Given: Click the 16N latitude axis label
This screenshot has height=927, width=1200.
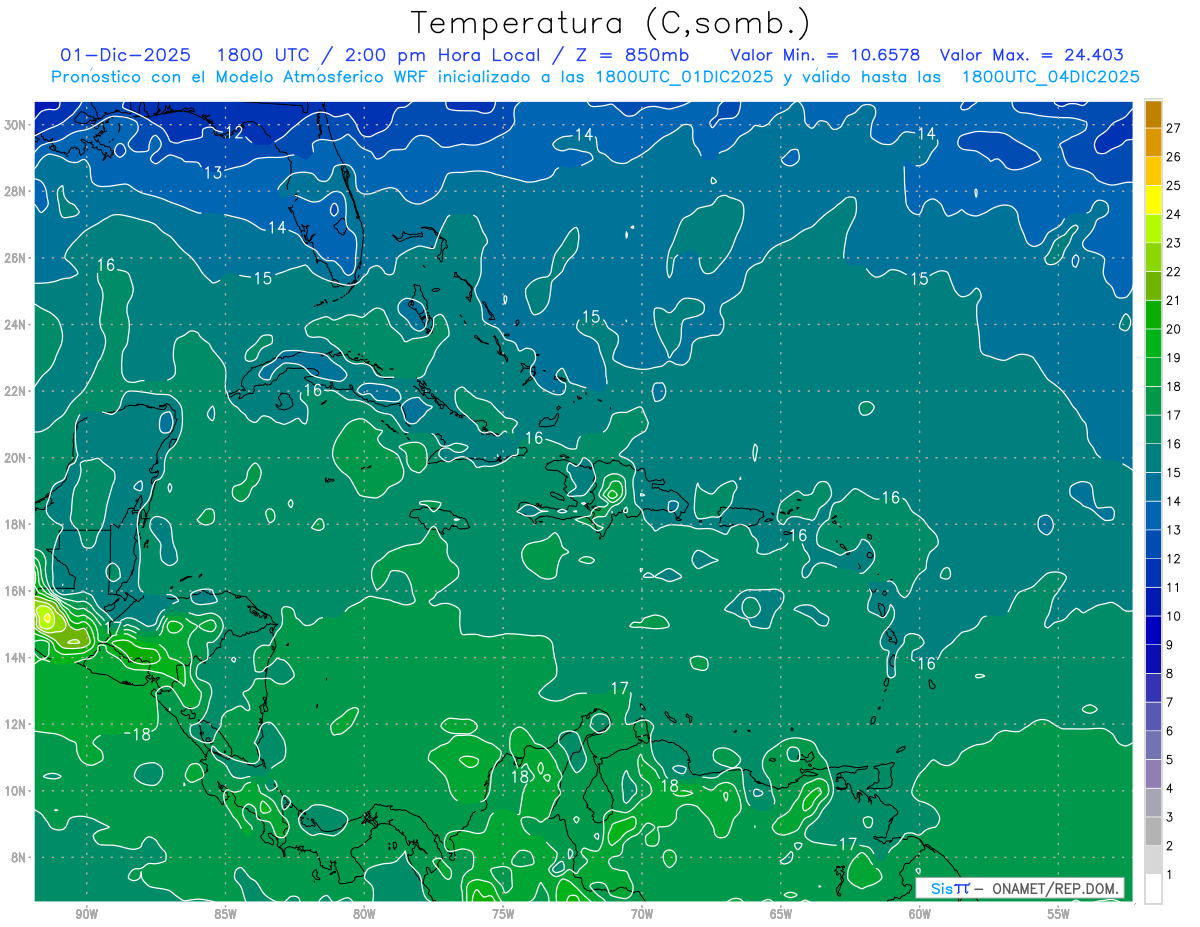Looking at the screenshot, I should coord(16,591).
